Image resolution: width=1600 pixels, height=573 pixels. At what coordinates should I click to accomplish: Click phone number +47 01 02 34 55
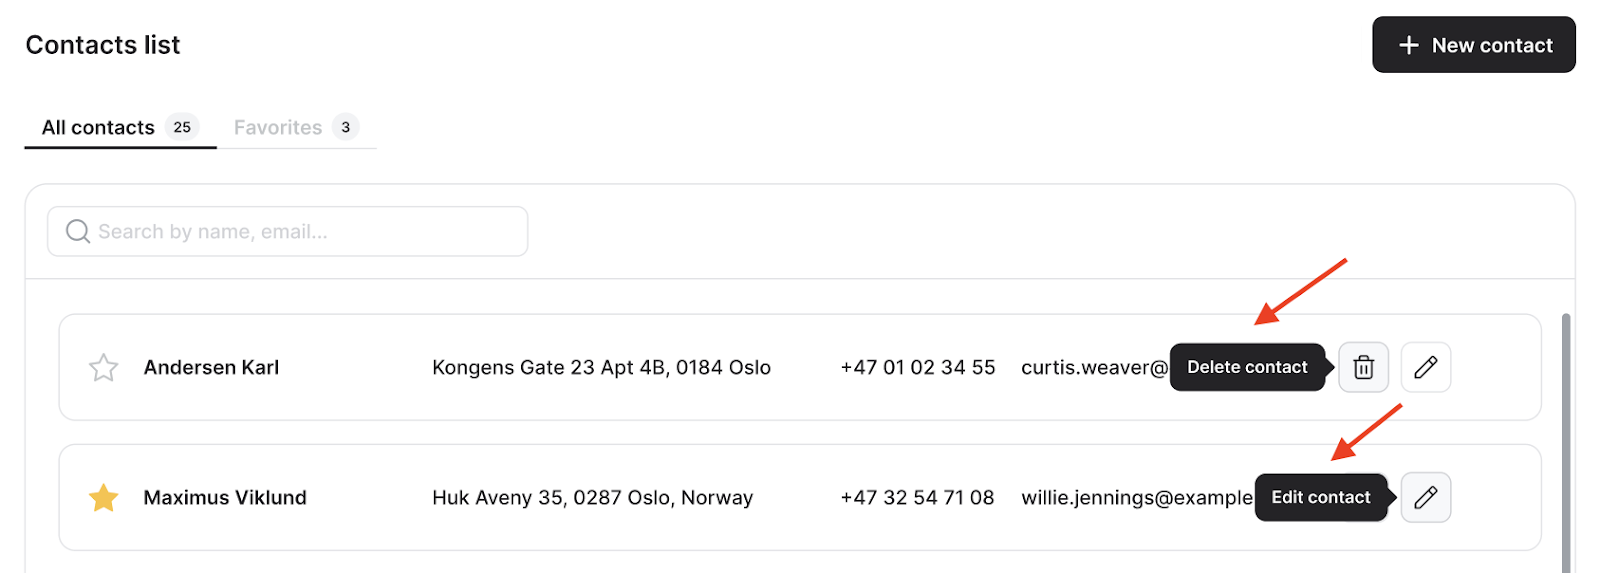tap(918, 367)
